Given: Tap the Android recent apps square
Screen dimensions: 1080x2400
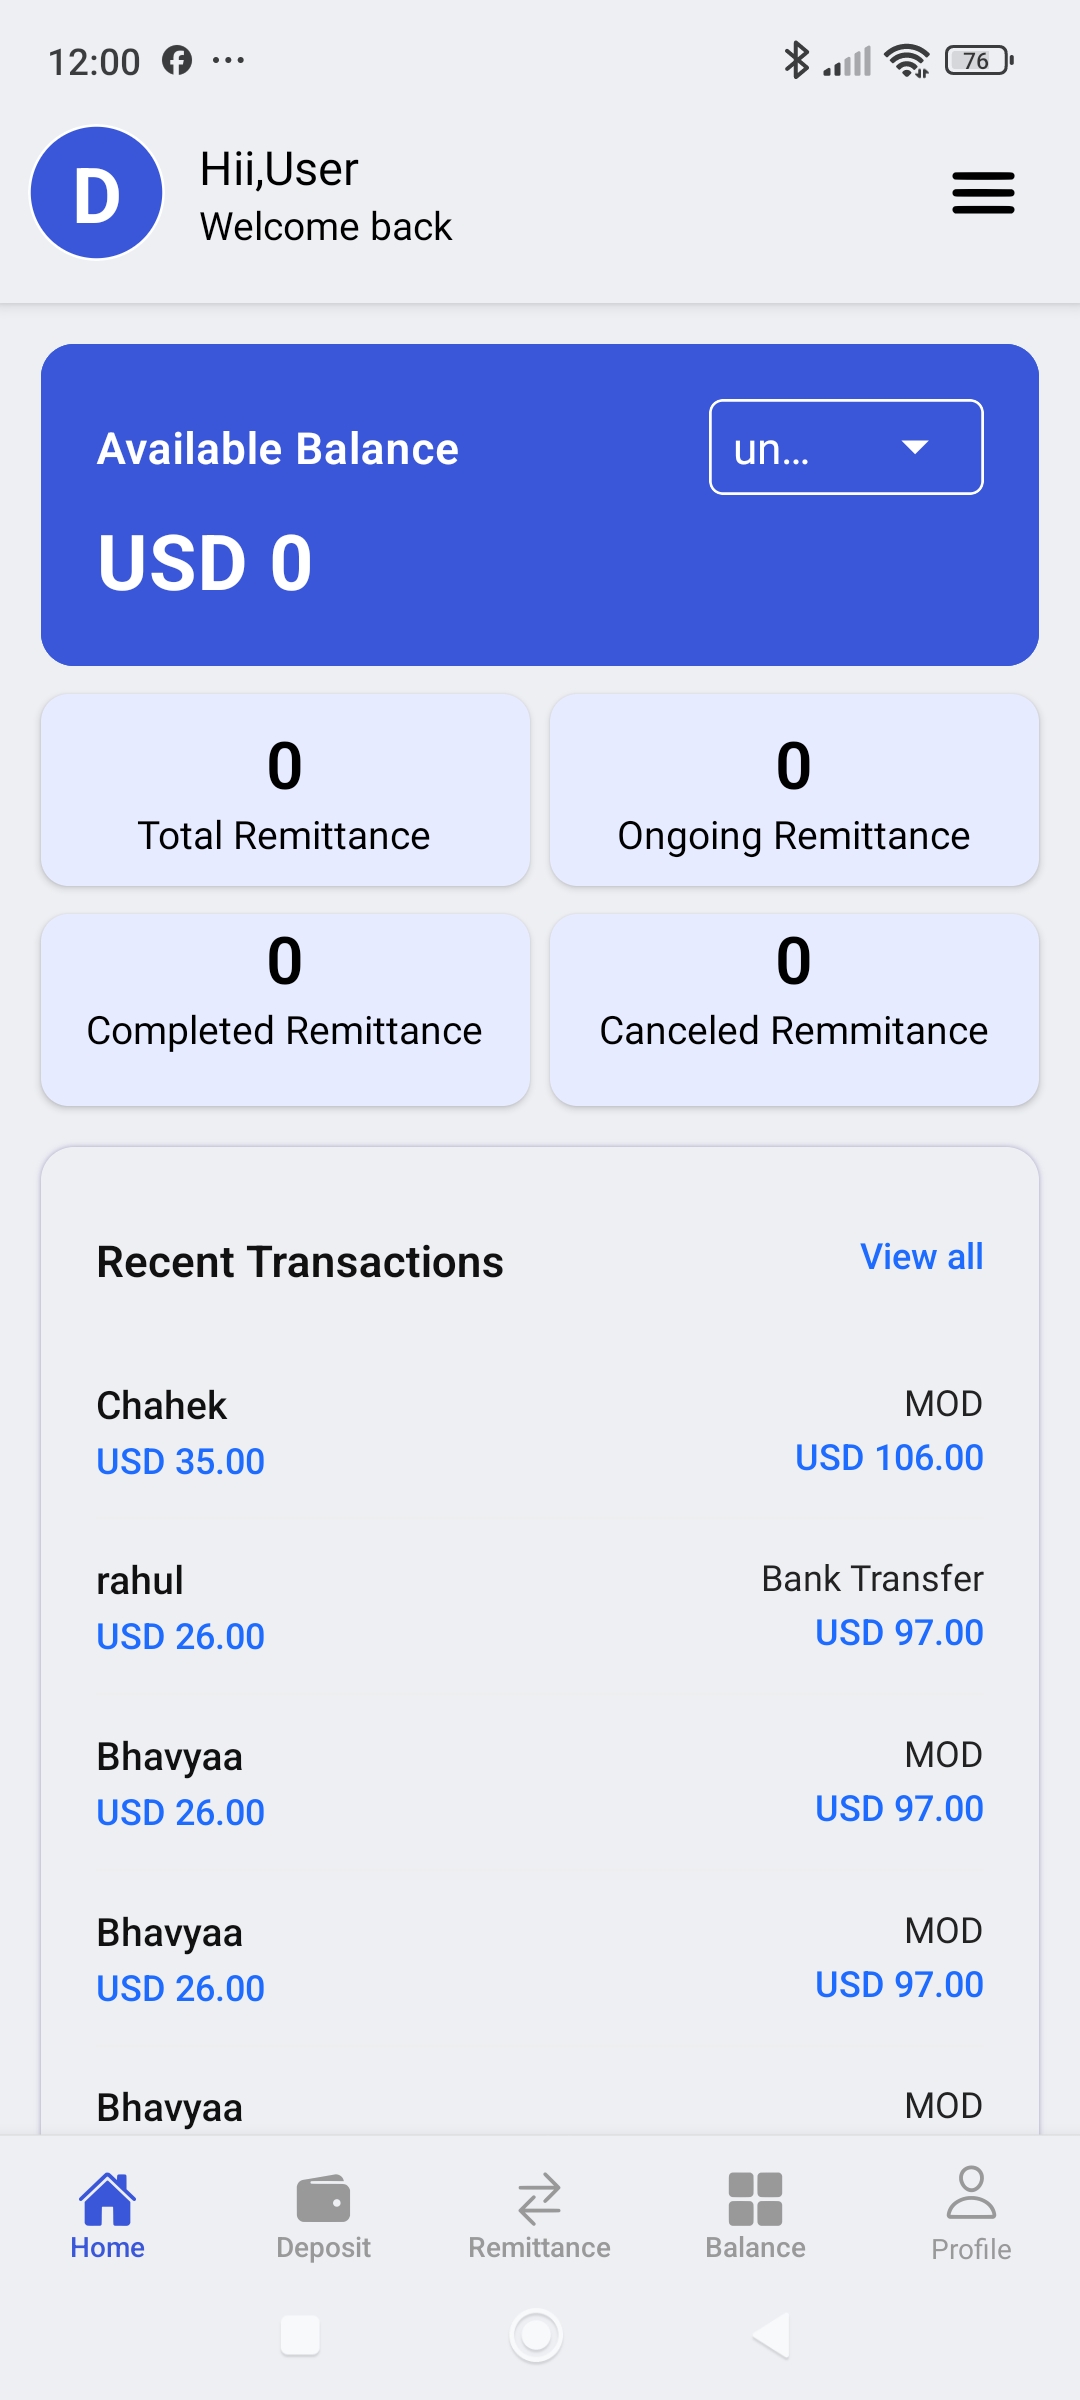Looking at the screenshot, I should pyautogui.click(x=300, y=2336).
